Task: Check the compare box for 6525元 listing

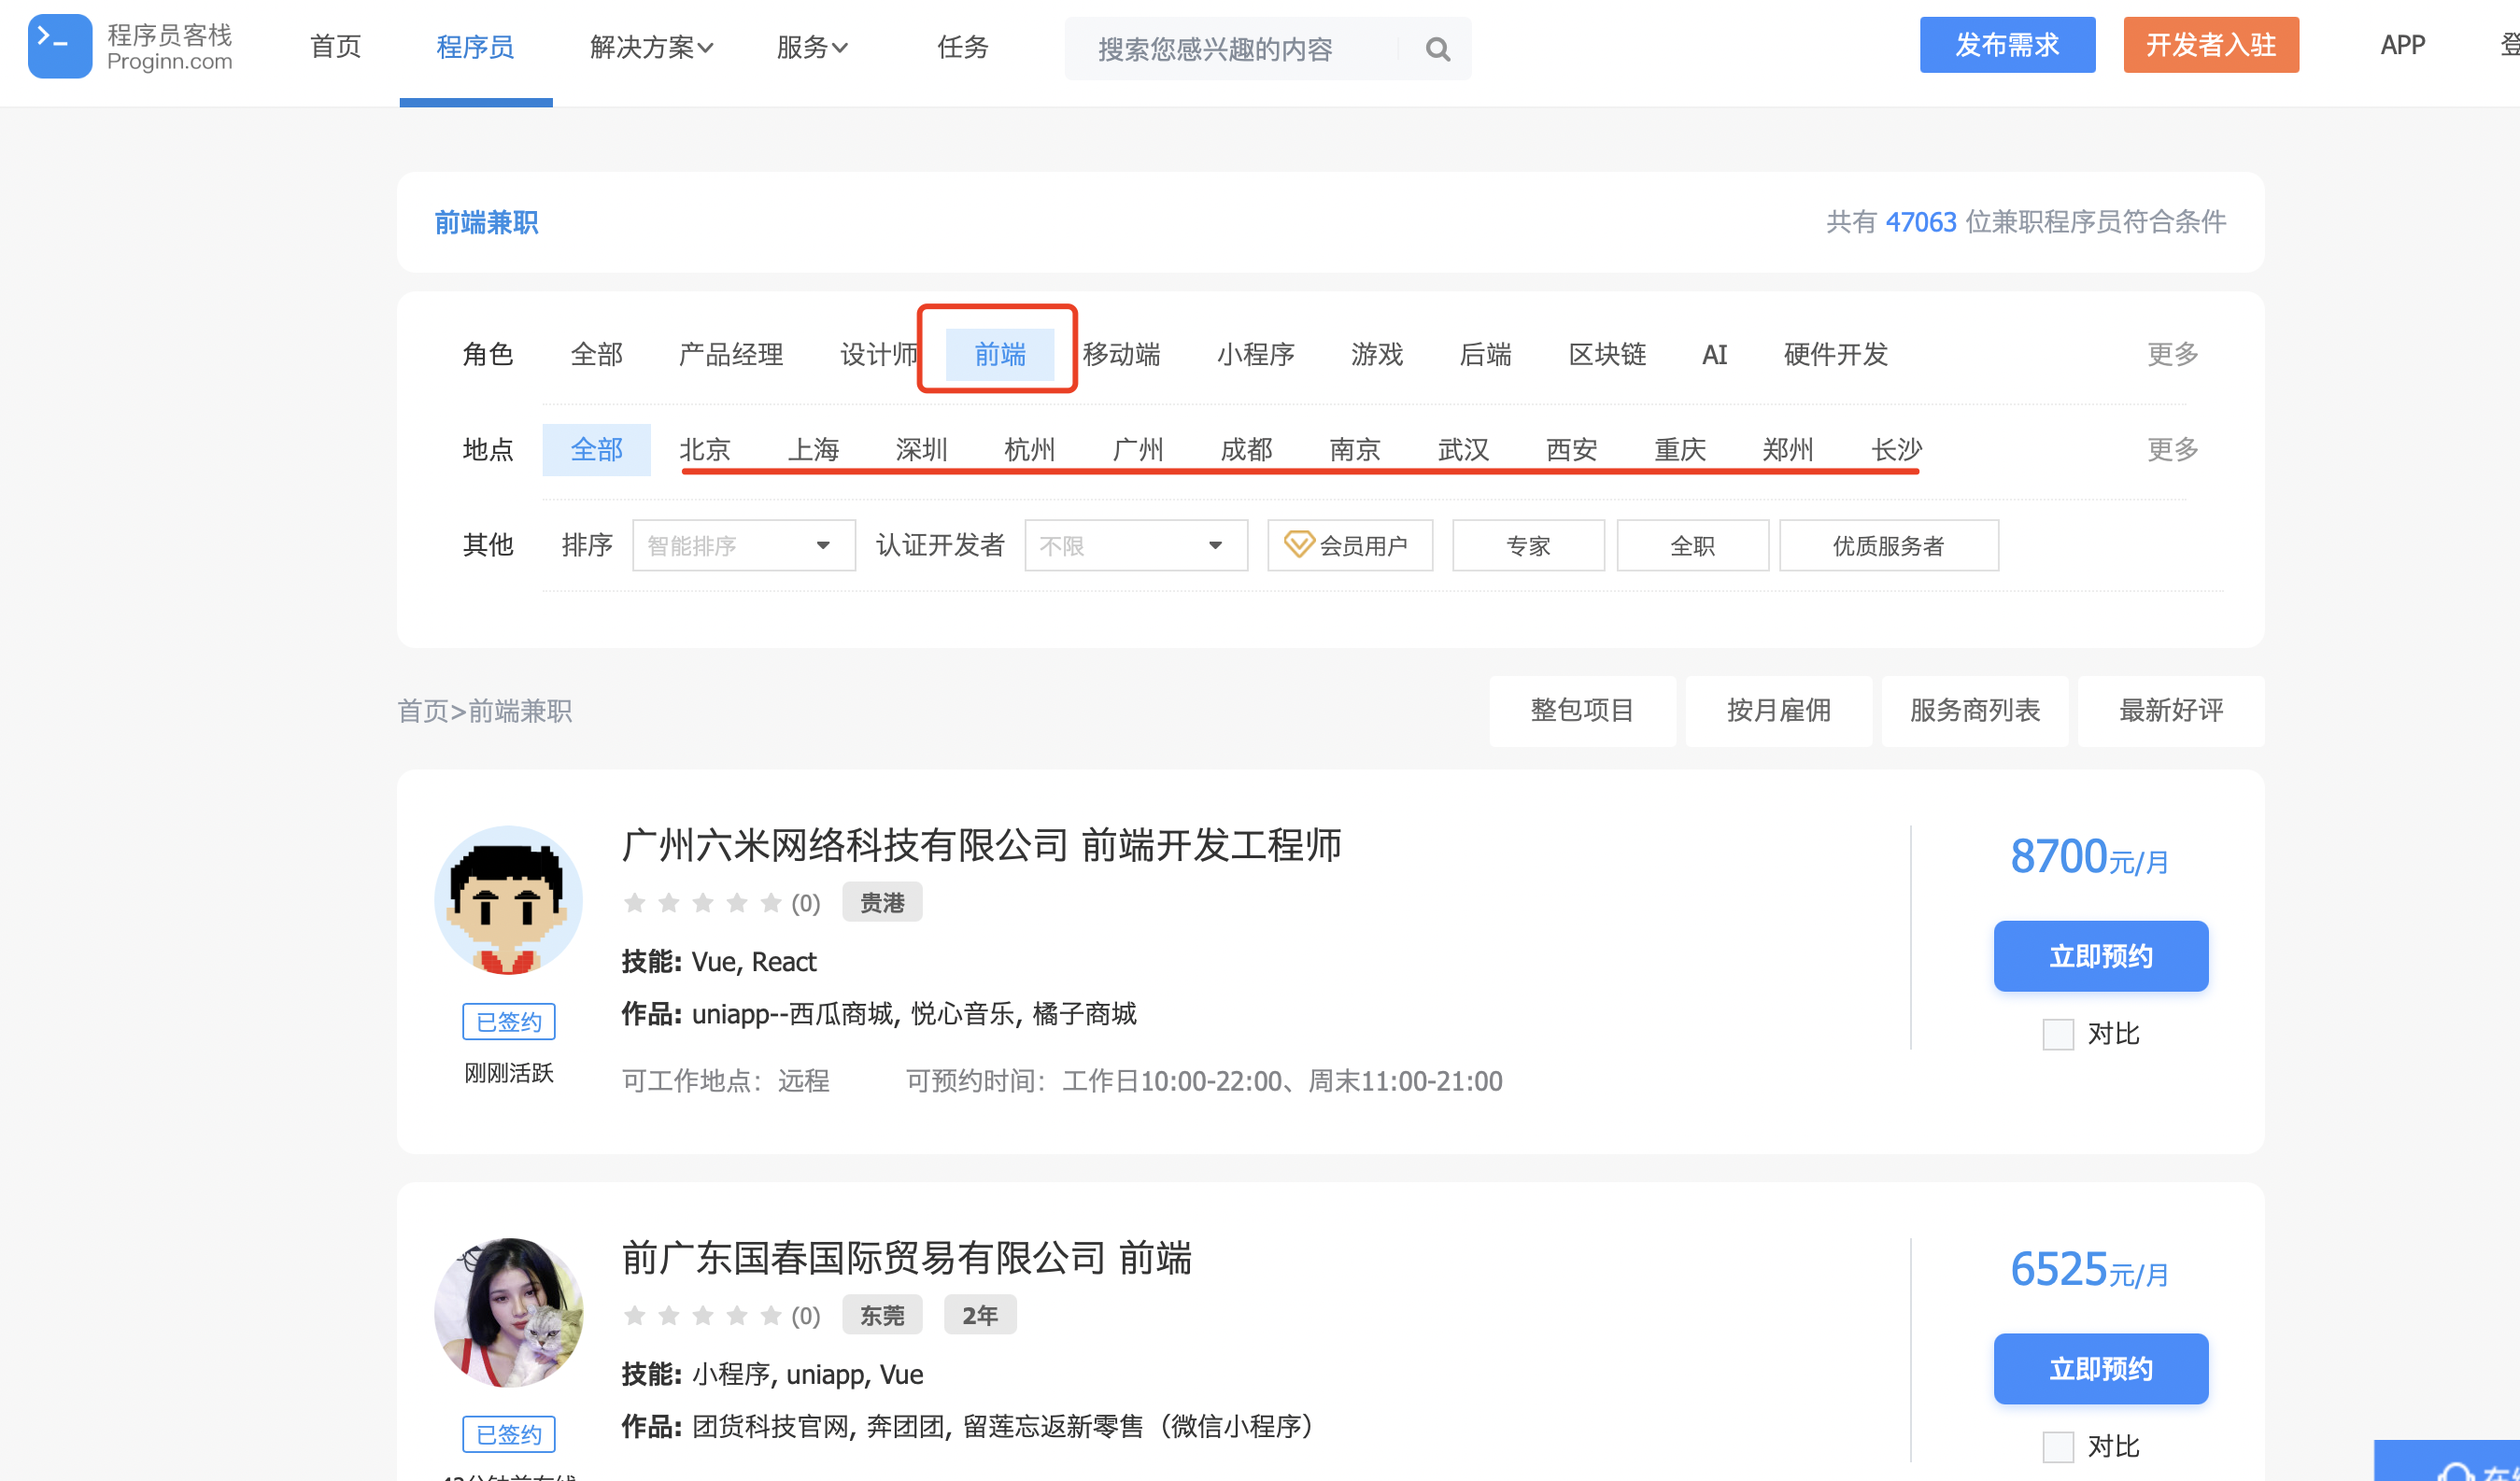Action: click(x=2057, y=1446)
